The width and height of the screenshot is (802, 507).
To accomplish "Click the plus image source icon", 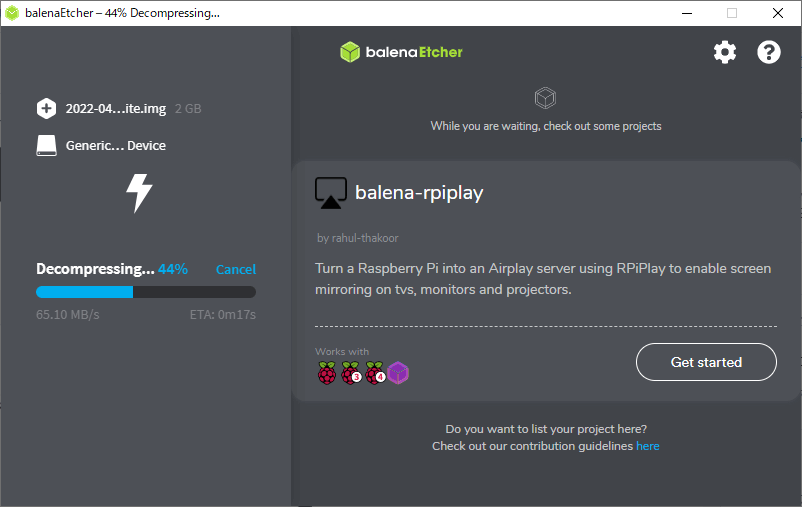I will point(47,108).
